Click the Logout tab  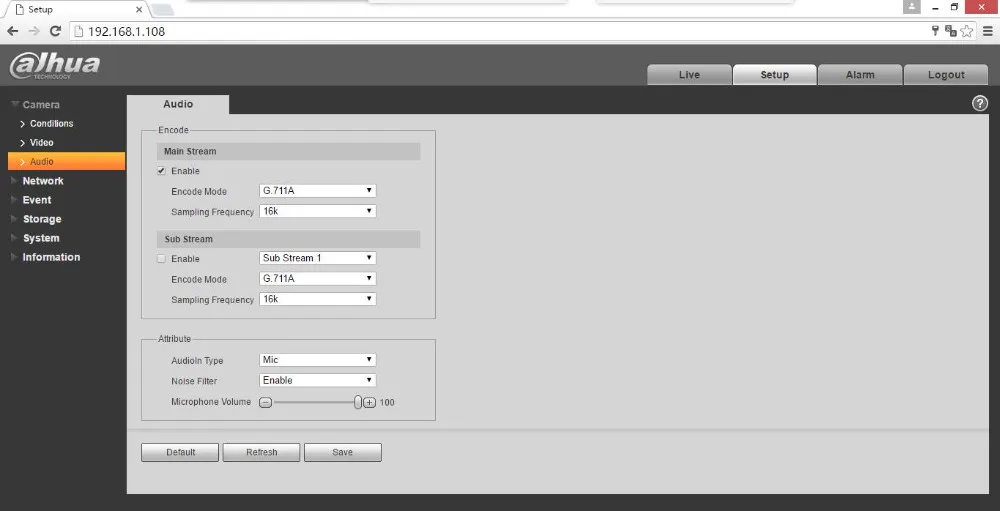pyautogui.click(x=946, y=75)
